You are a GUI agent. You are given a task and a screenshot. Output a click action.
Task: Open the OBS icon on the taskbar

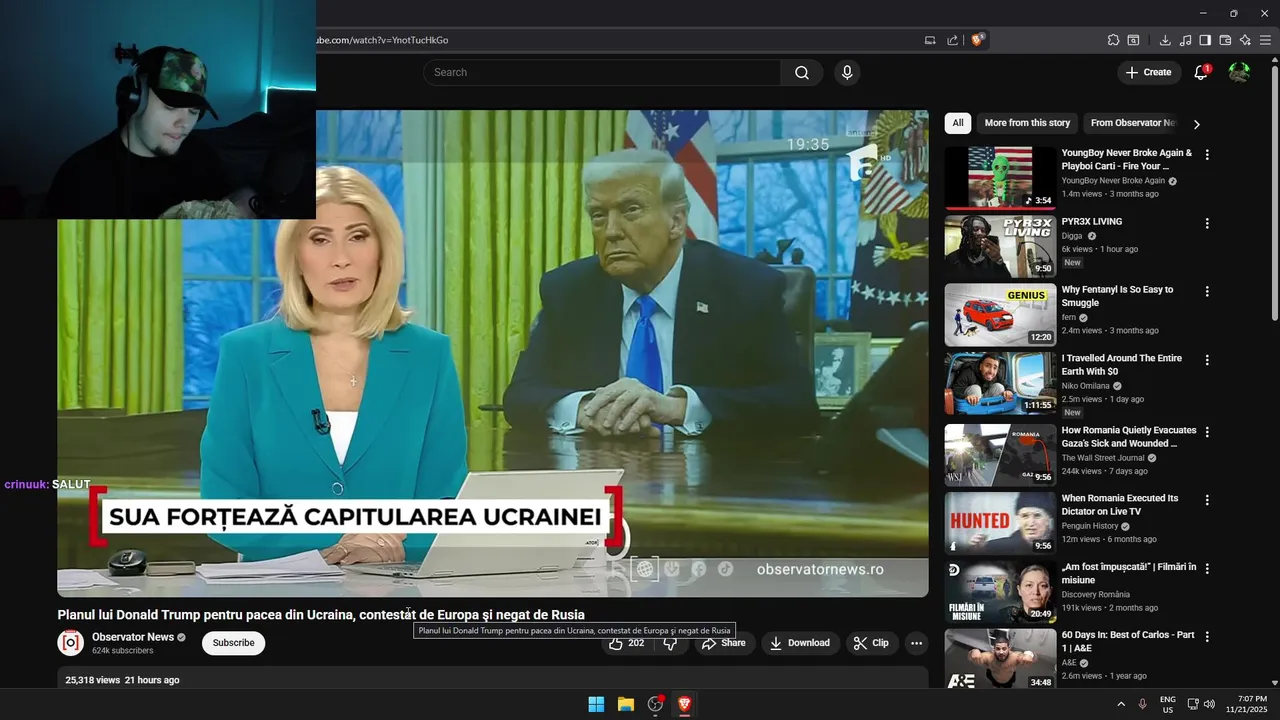(656, 704)
